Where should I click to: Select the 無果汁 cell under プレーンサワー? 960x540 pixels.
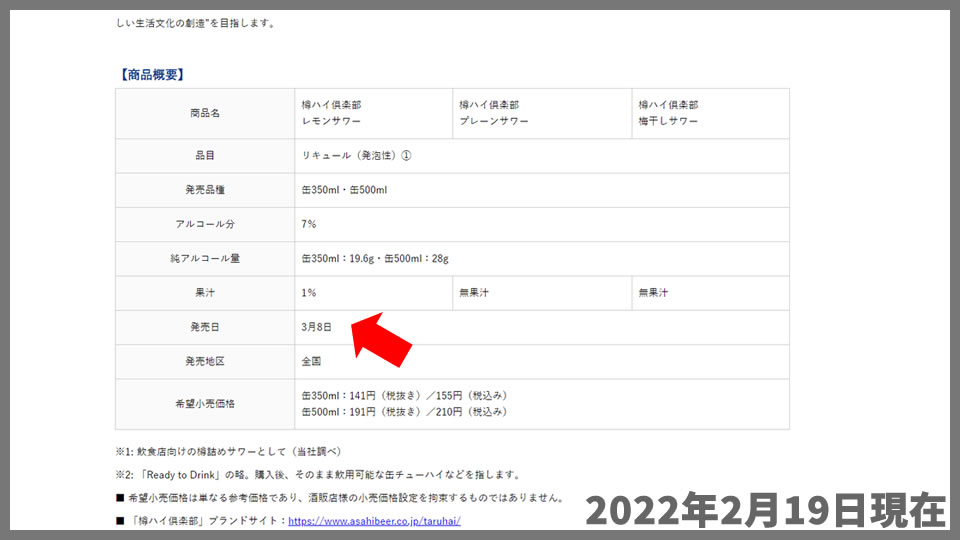click(x=542, y=293)
